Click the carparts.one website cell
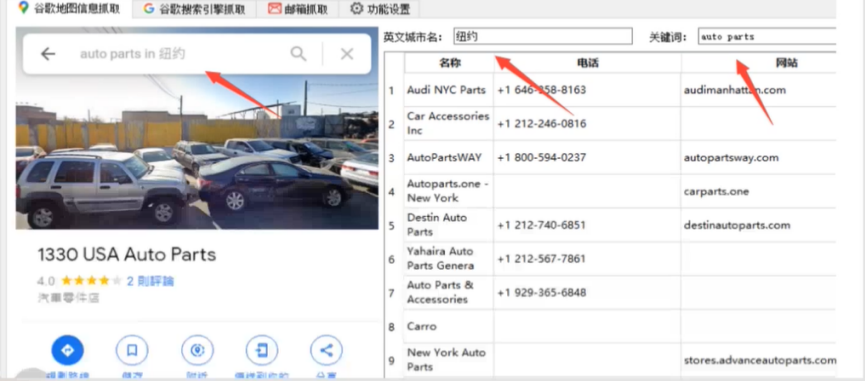 [759, 191]
